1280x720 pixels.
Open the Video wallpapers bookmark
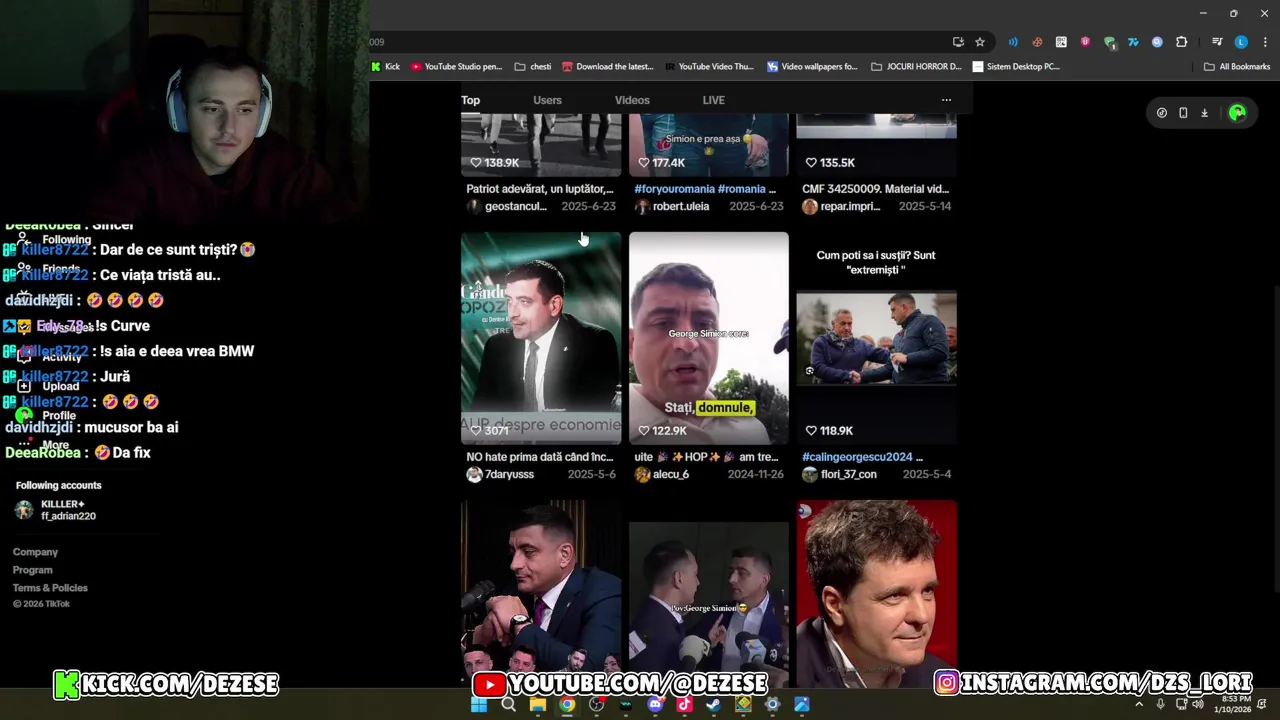[812, 67]
